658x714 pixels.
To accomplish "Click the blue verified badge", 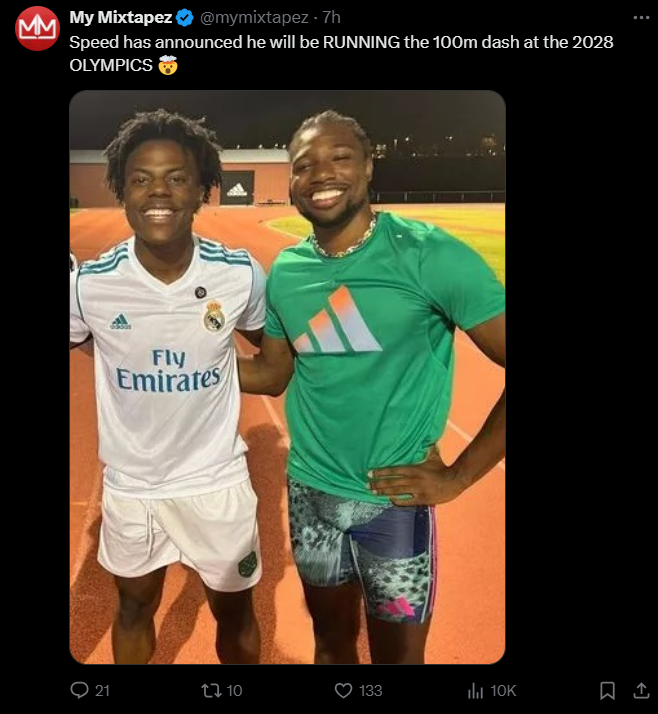I will [x=184, y=18].
